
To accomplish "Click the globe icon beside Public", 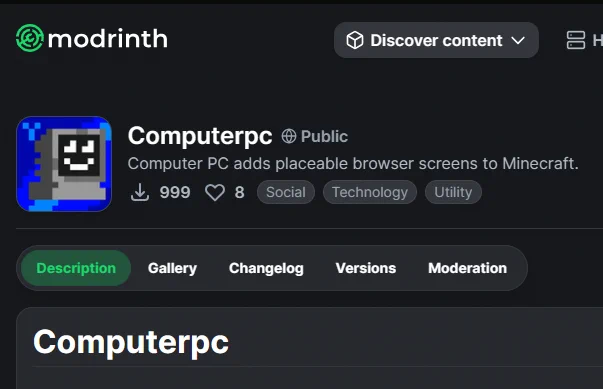I will [x=289, y=136].
